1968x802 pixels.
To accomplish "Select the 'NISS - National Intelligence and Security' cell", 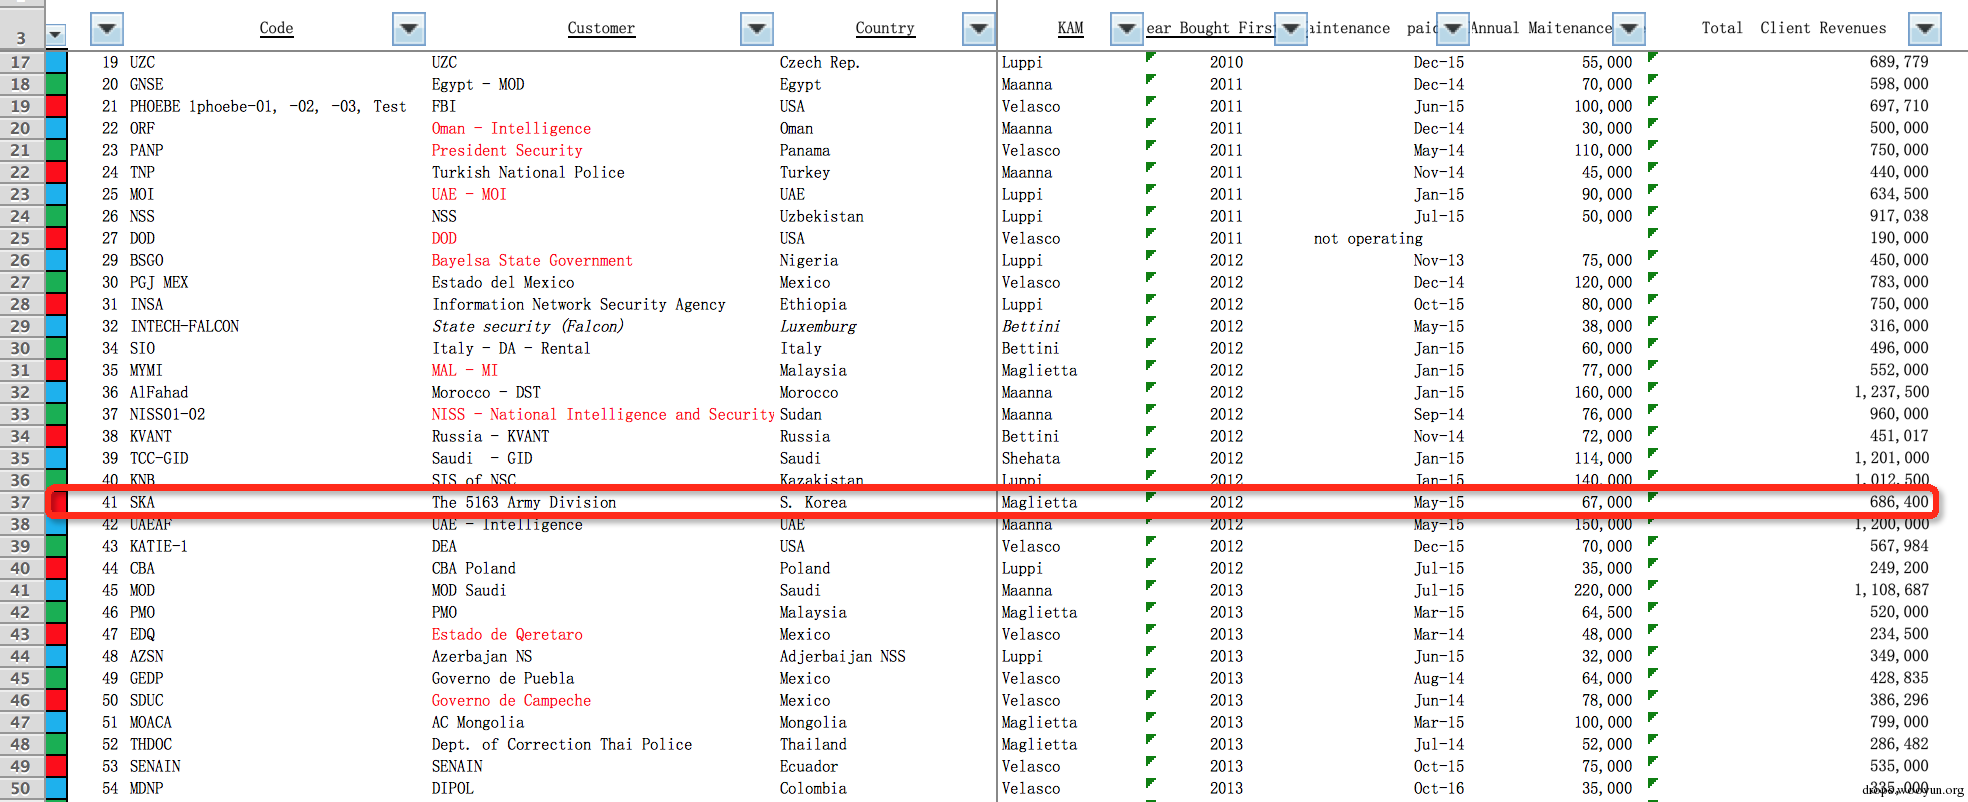I will [603, 414].
